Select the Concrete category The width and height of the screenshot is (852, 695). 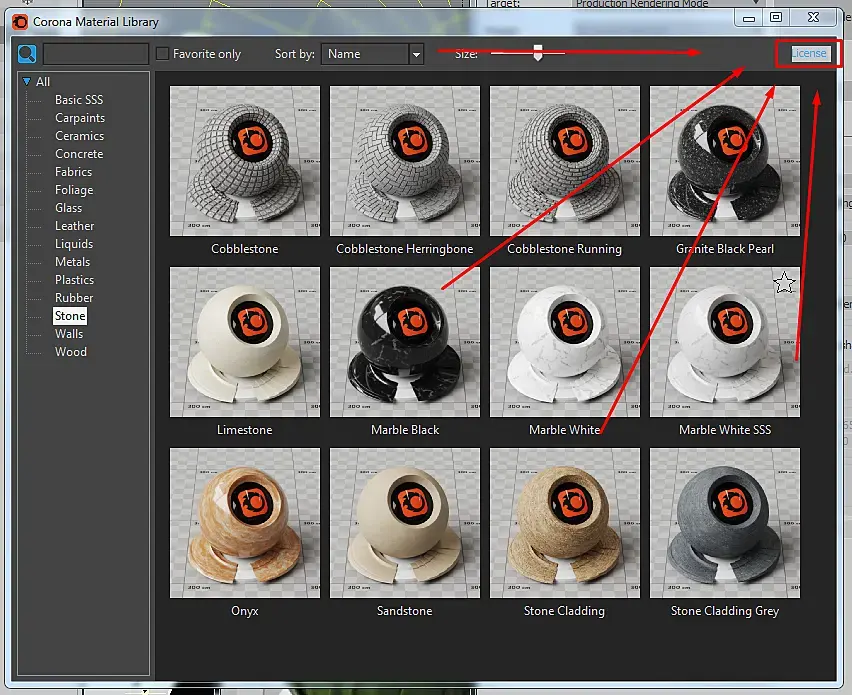79,154
